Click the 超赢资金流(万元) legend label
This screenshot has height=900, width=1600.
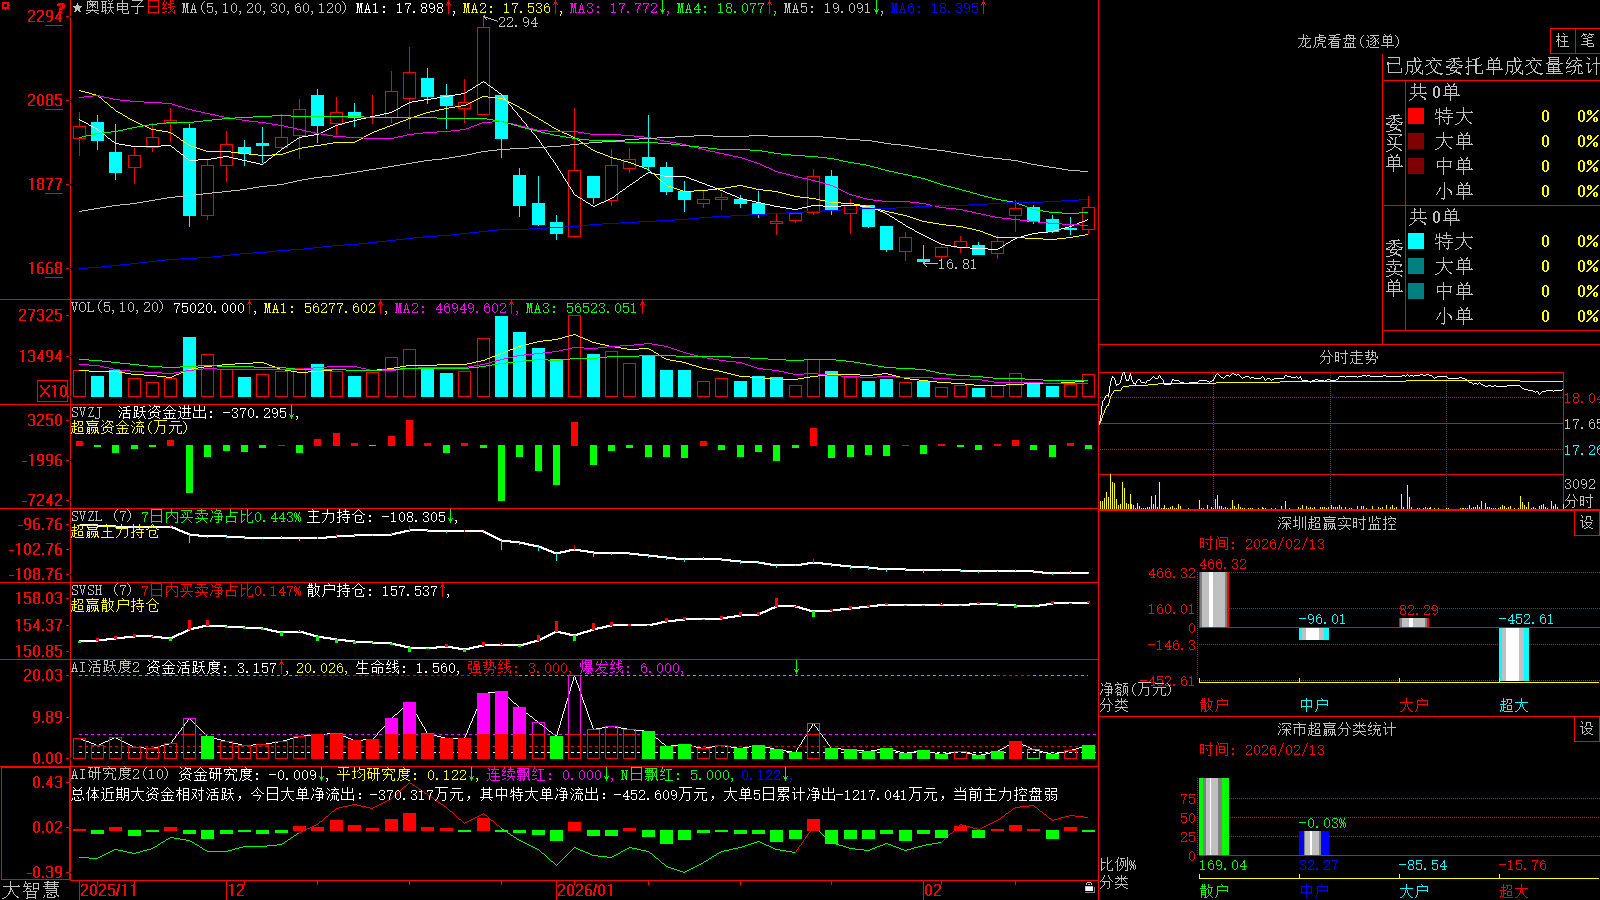[129, 428]
